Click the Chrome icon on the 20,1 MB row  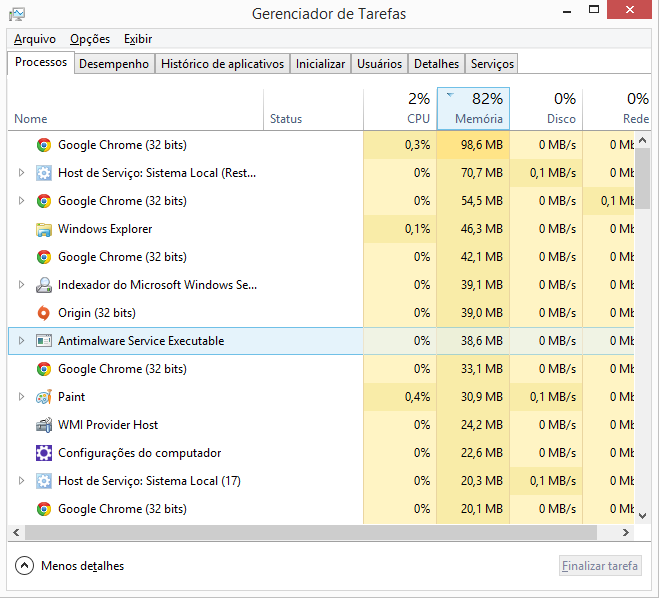tap(44, 509)
